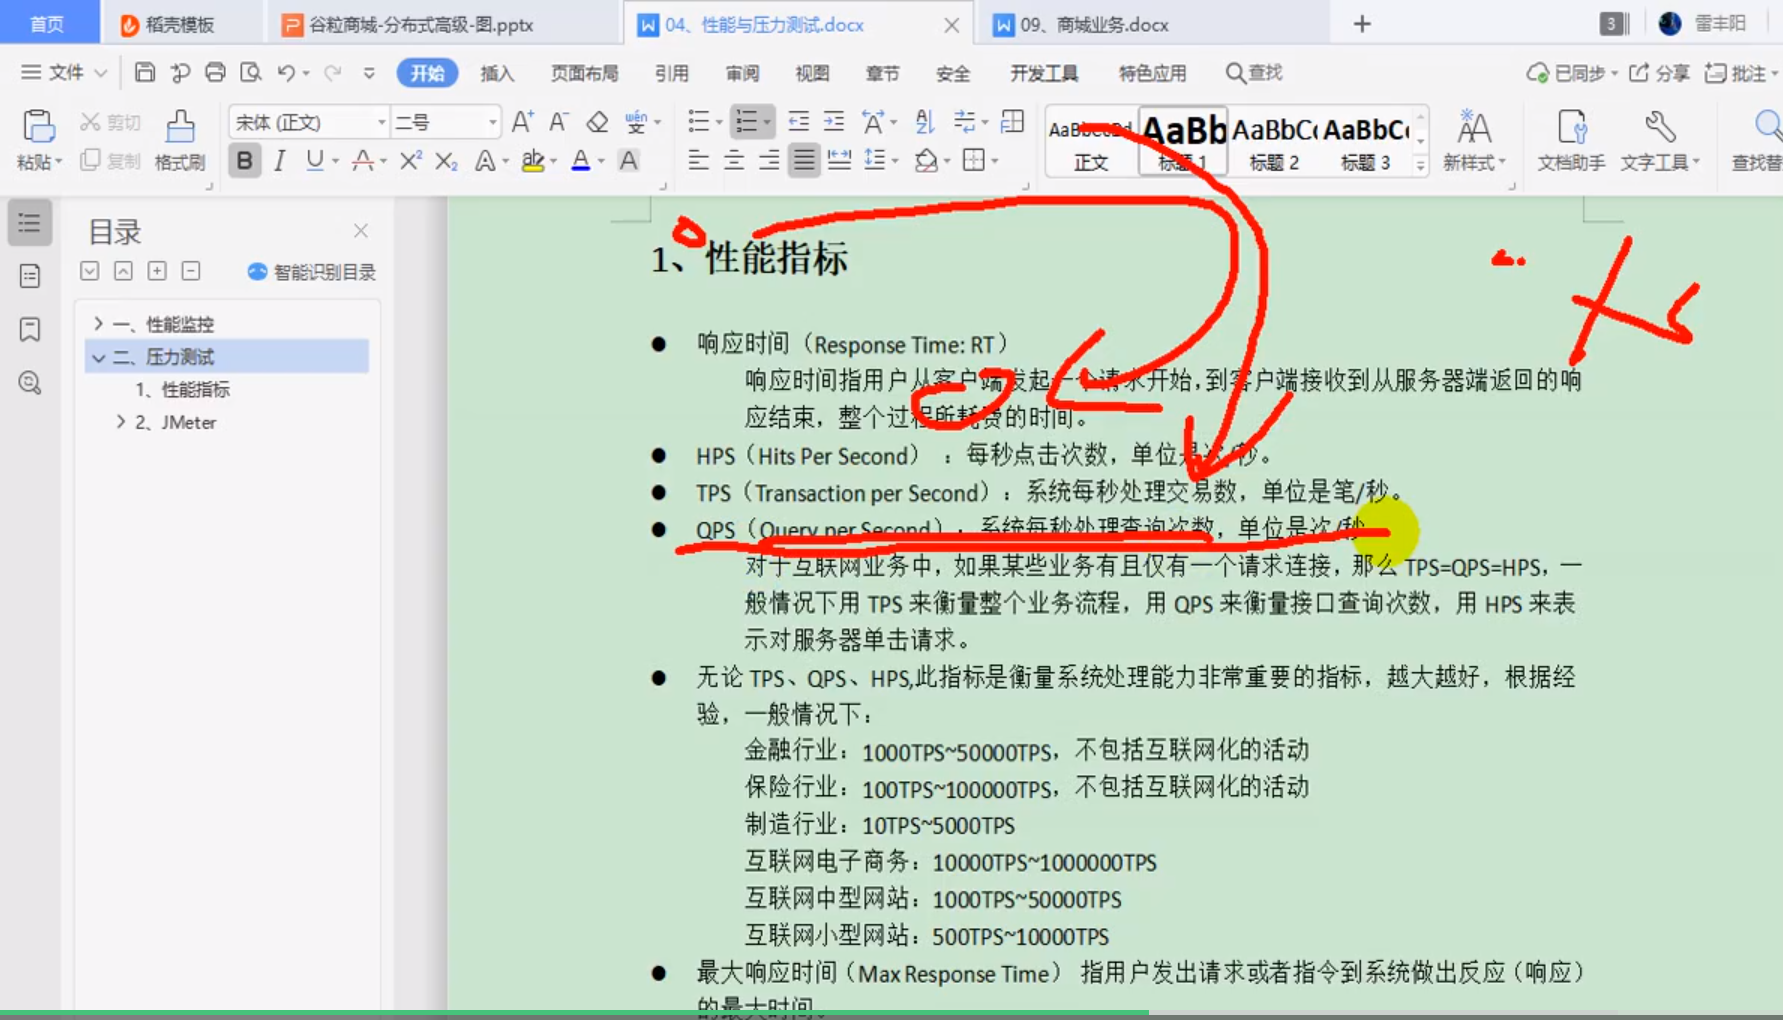Open the font name dropdown 宋体 (正文)
Image resolution: width=1783 pixels, height=1020 pixels.
308,122
